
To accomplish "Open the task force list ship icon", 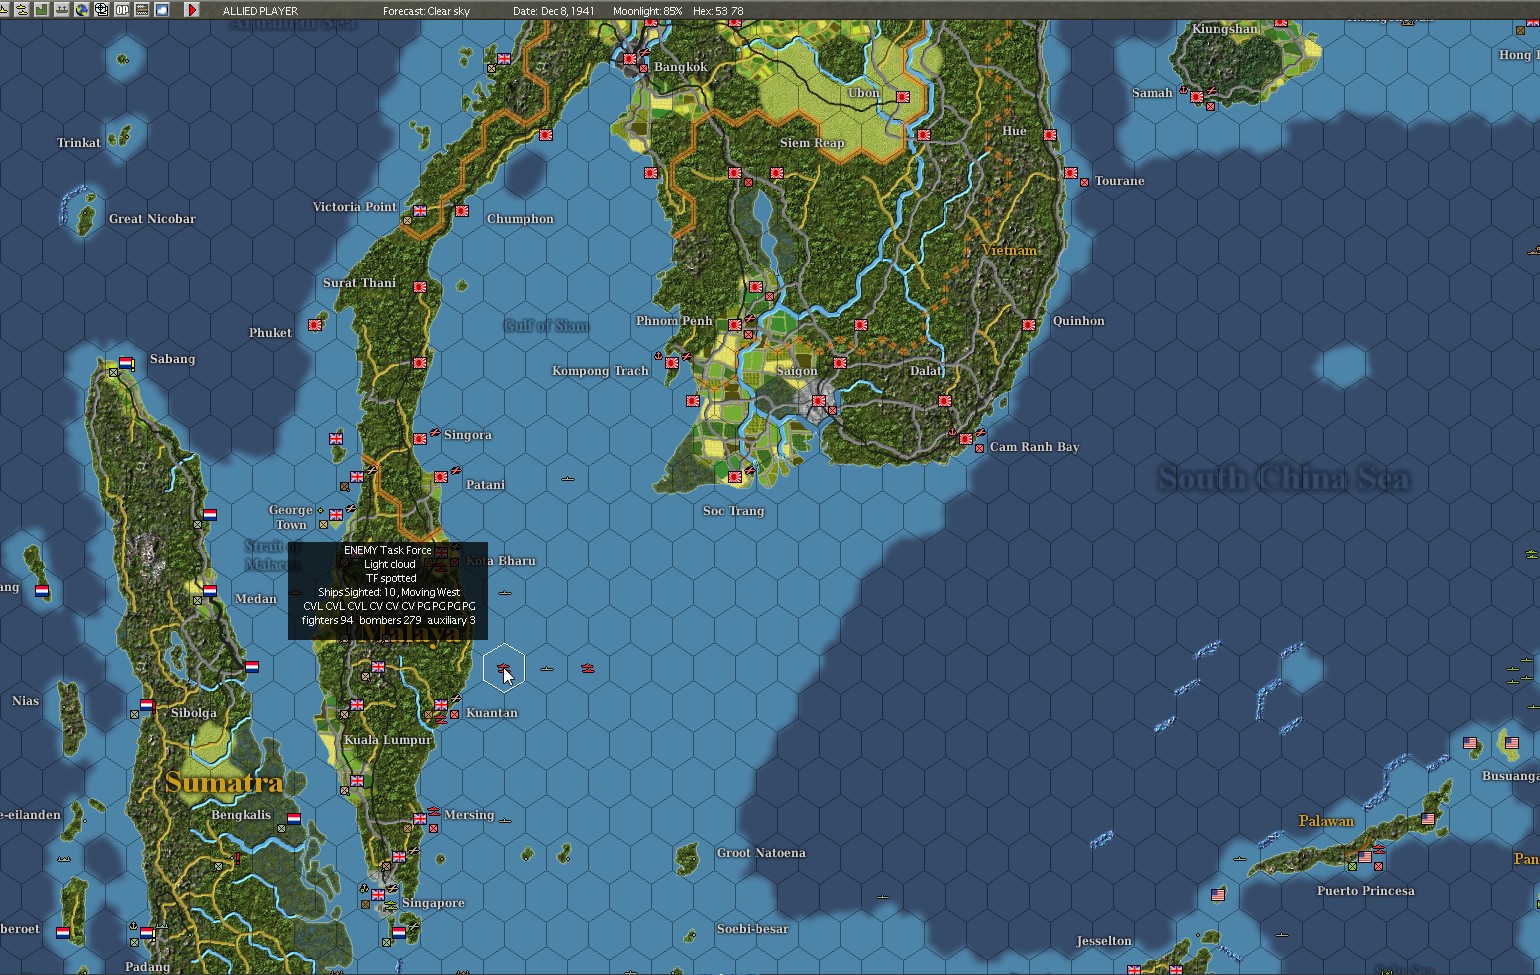I will pyautogui.click(x=5, y=10).
